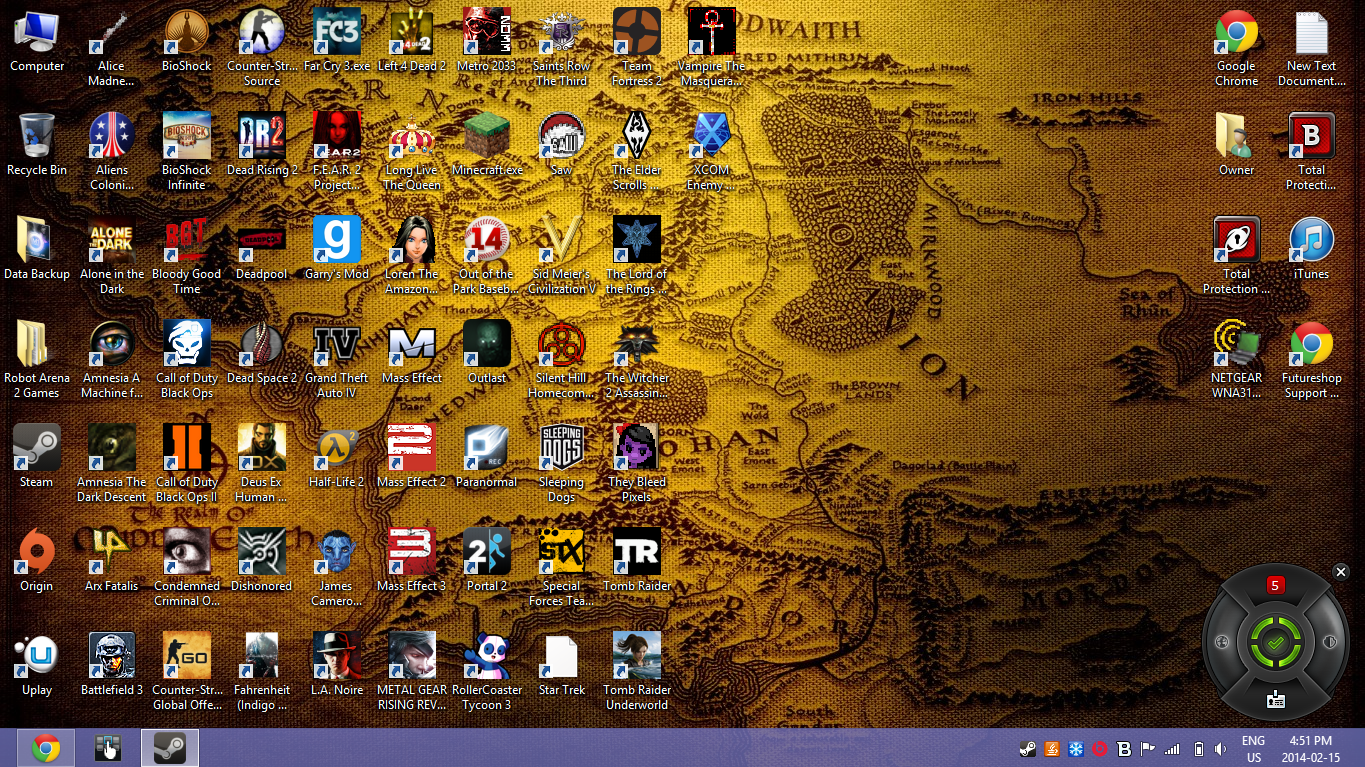This screenshot has width=1365, height=767.
Task: Click the blue snowflake tray icon
Action: [1076, 749]
